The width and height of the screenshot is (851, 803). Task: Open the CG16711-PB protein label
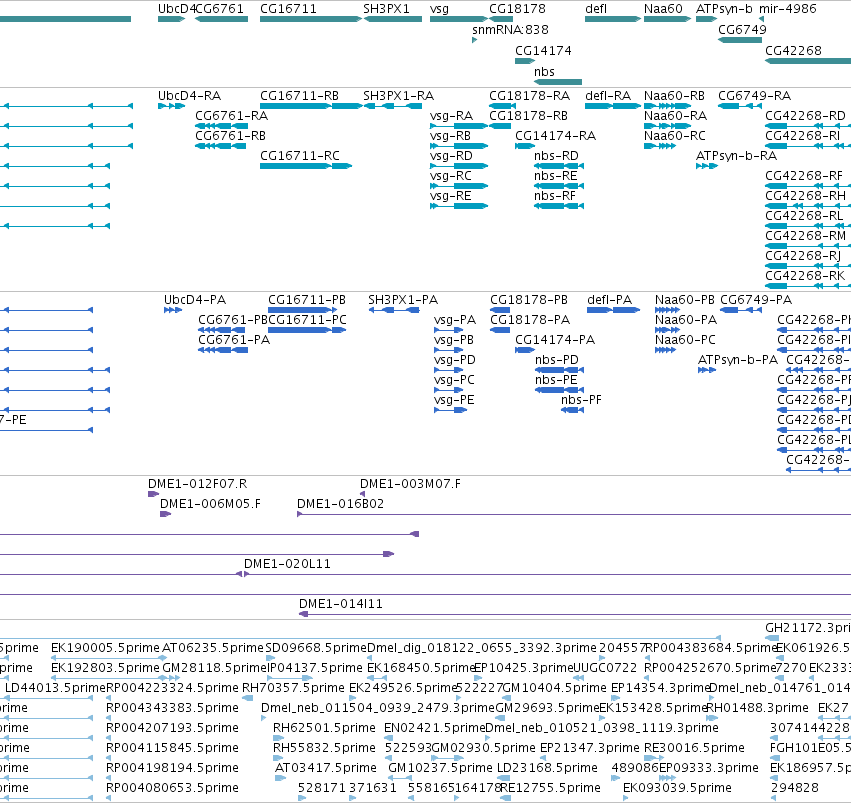307,300
